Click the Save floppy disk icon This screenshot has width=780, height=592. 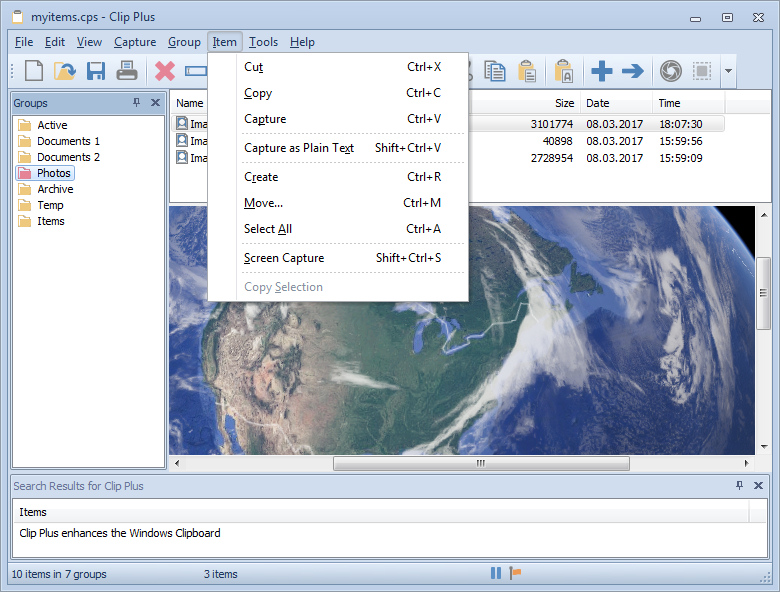[x=96, y=71]
